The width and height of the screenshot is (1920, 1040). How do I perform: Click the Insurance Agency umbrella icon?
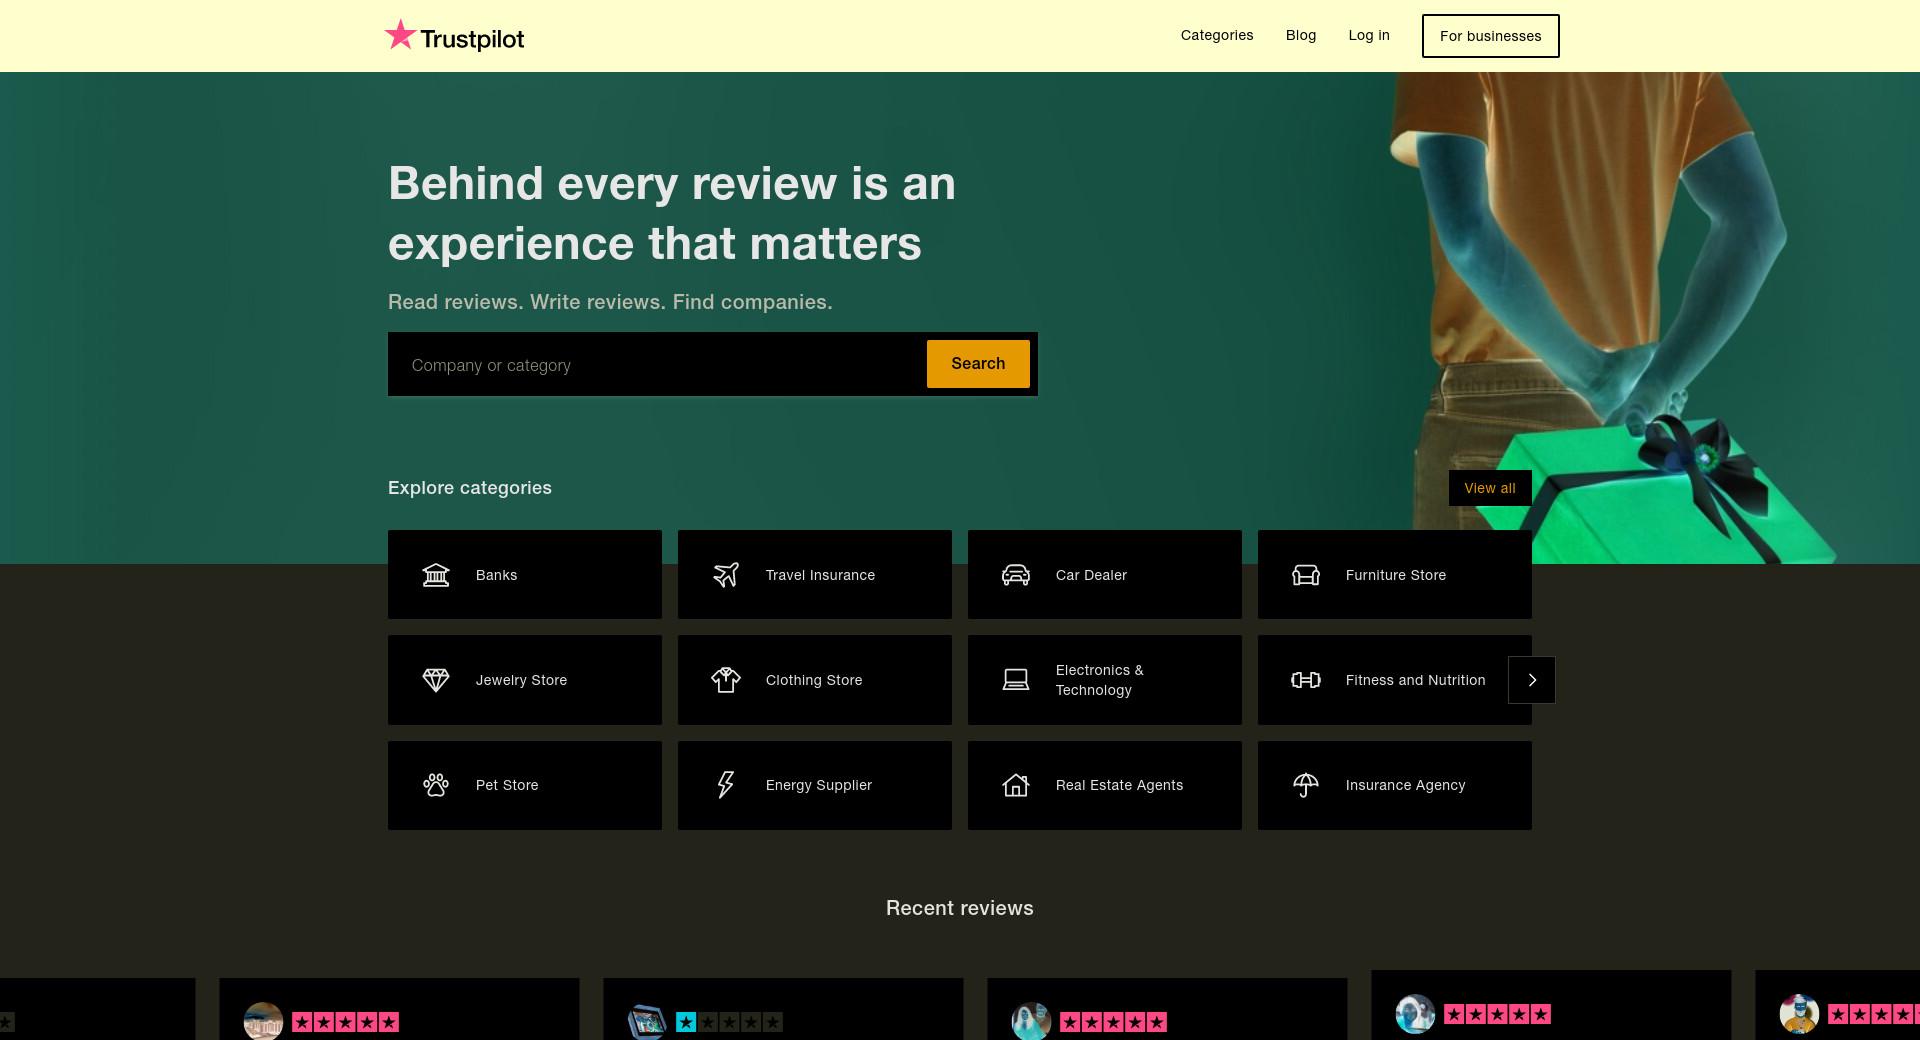(x=1306, y=785)
